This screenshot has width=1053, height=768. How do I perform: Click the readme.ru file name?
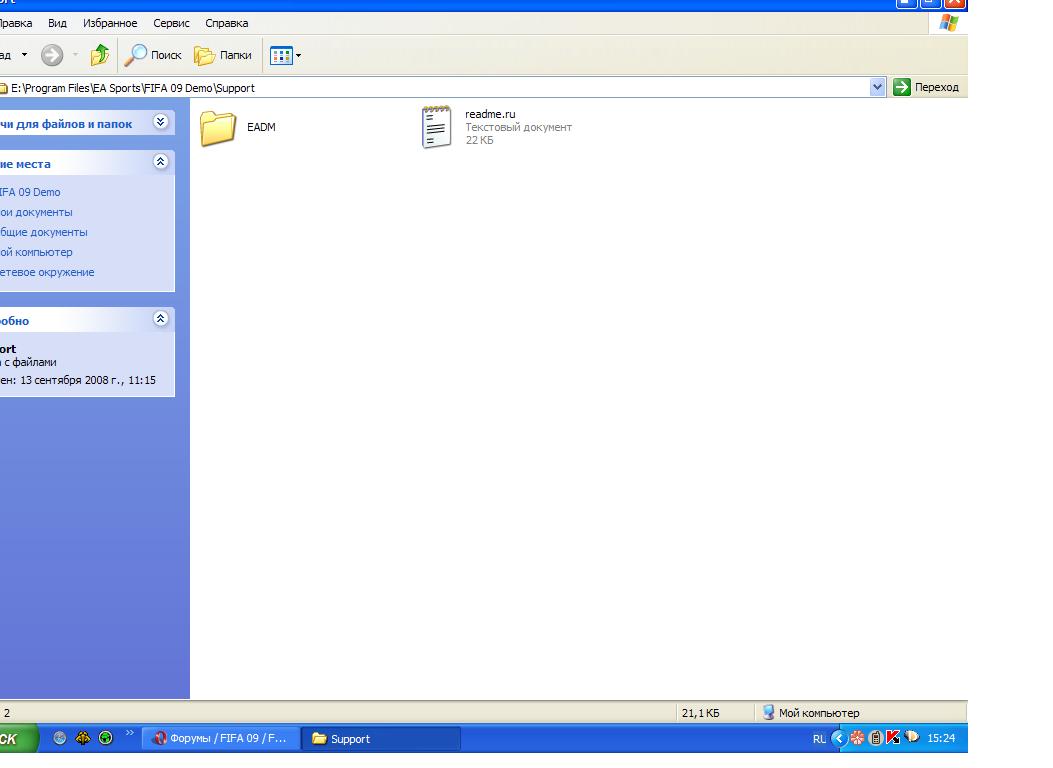tap(490, 114)
